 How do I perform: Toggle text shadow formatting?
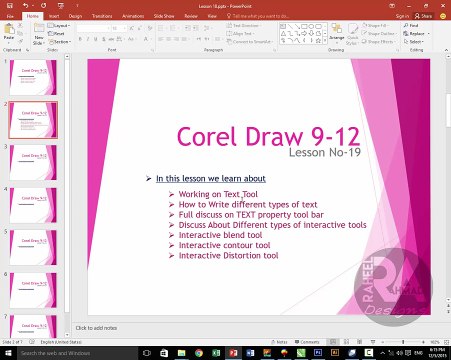pyautogui.click(x=103, y=39)
